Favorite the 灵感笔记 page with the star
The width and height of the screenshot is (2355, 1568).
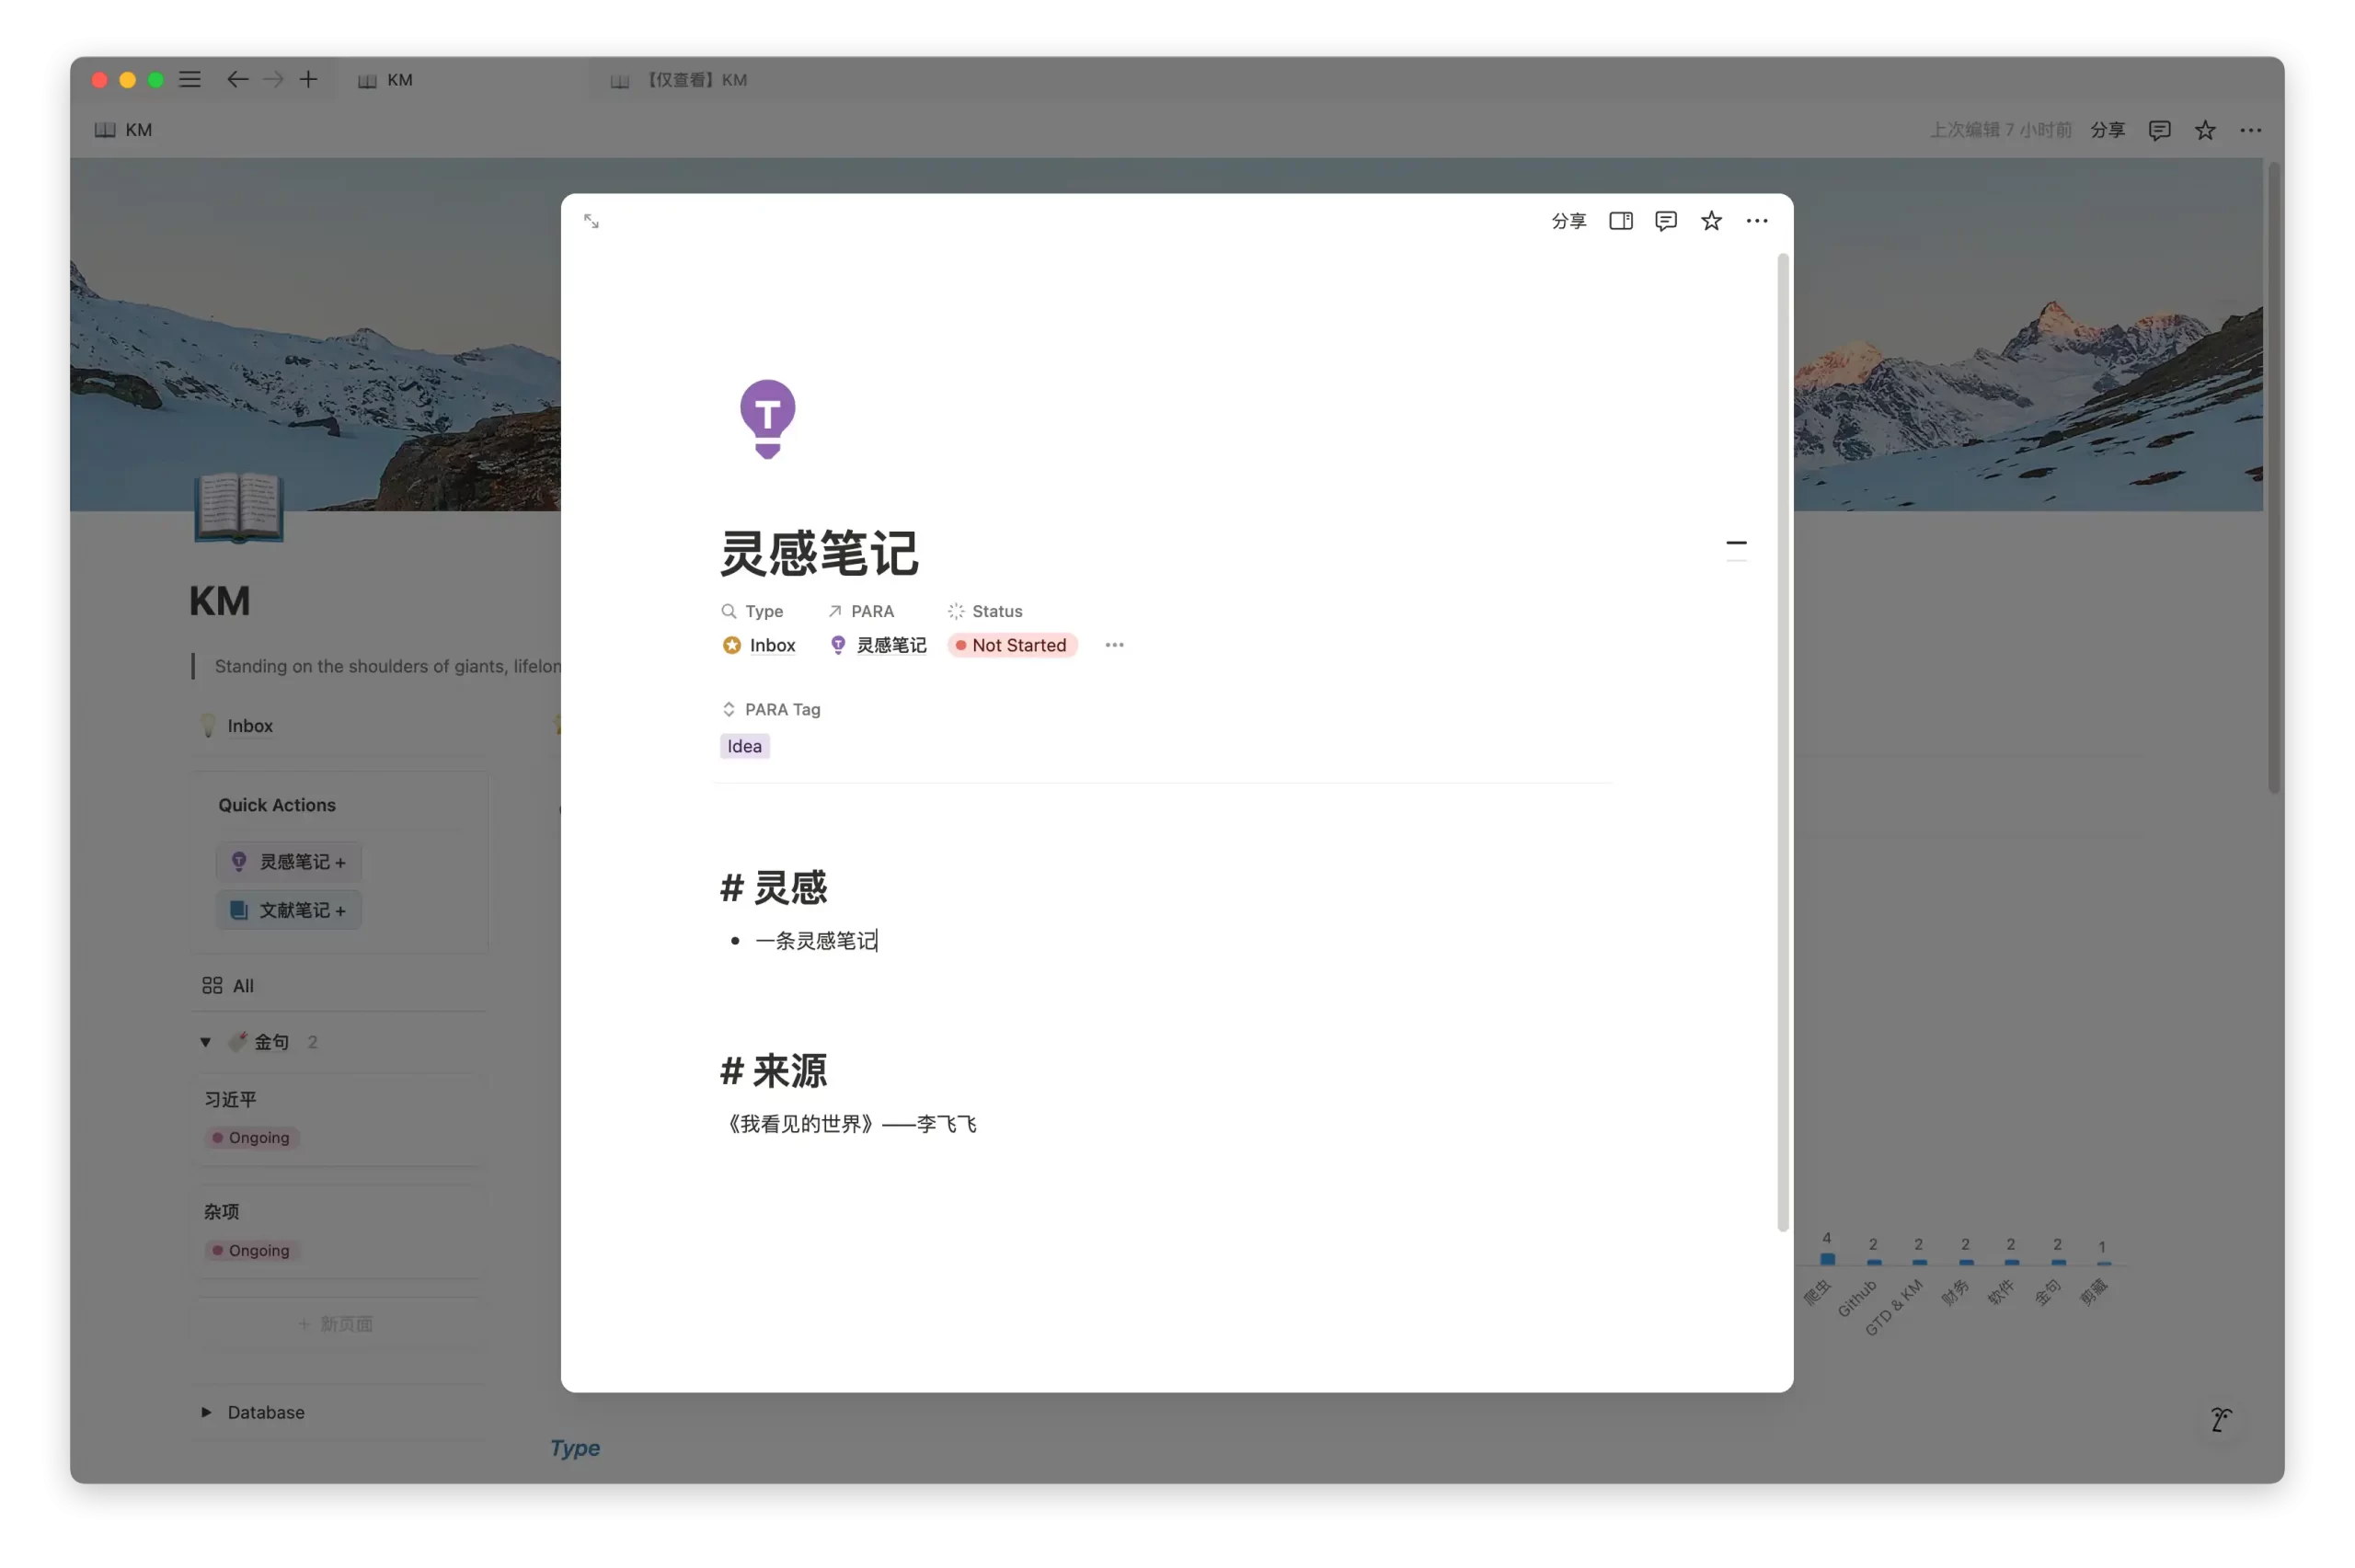pyautogui.click(x=1711, y=220)
